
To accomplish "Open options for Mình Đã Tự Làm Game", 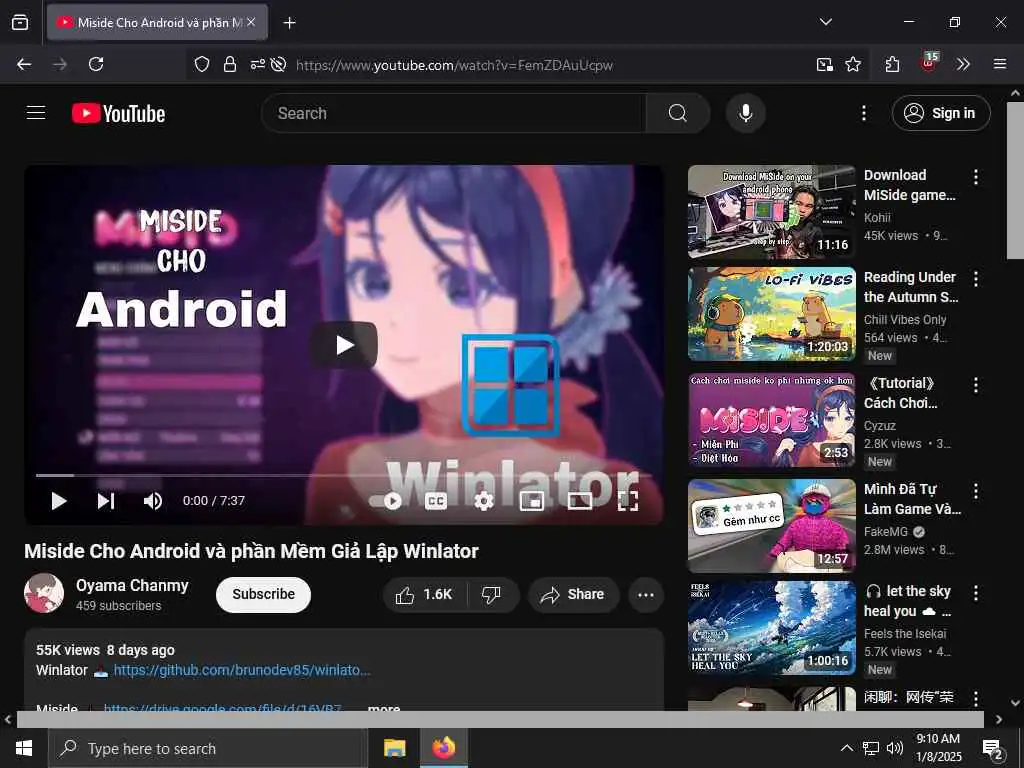I will point(976,490).
